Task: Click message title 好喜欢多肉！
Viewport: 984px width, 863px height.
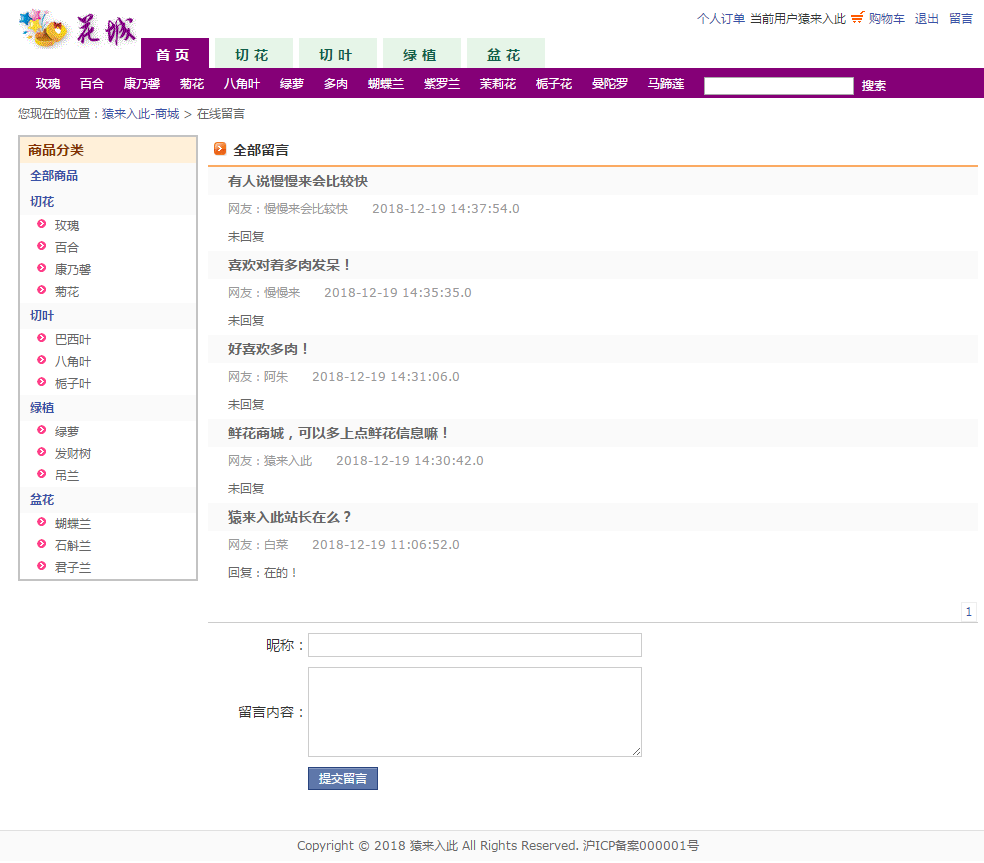Action: click(x=269, y=349)
